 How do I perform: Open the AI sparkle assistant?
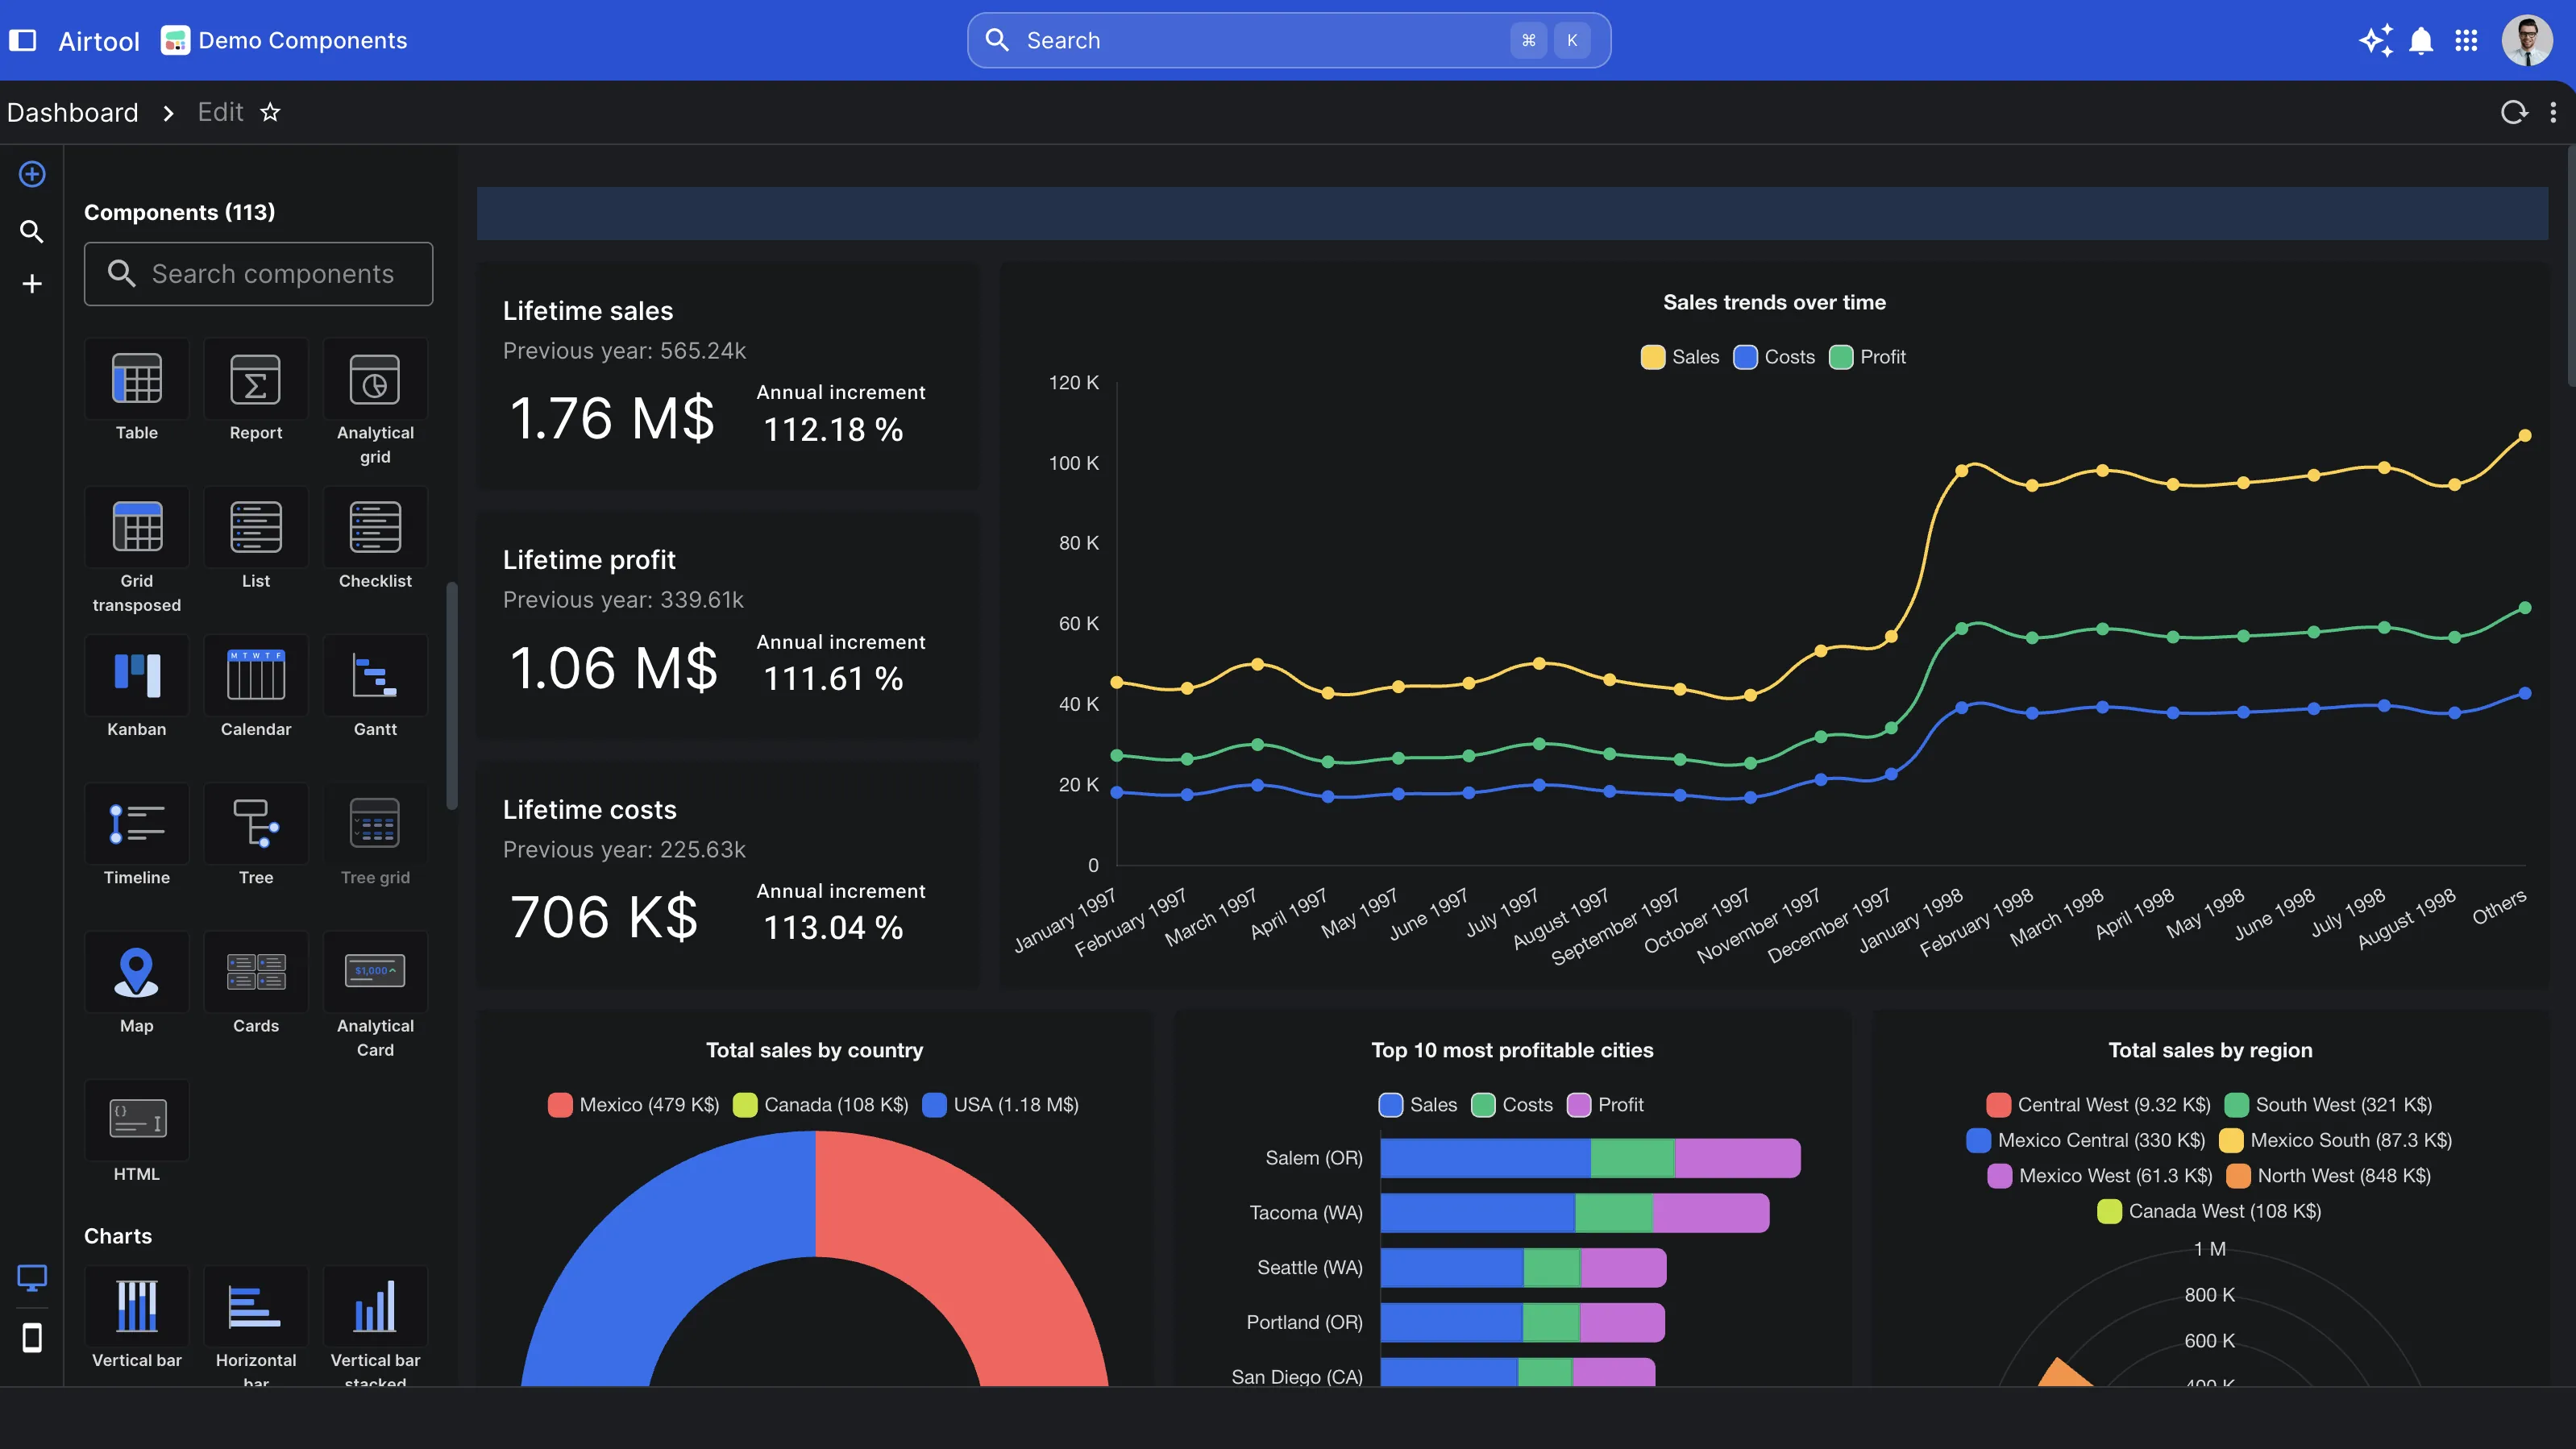point(2376,40)
